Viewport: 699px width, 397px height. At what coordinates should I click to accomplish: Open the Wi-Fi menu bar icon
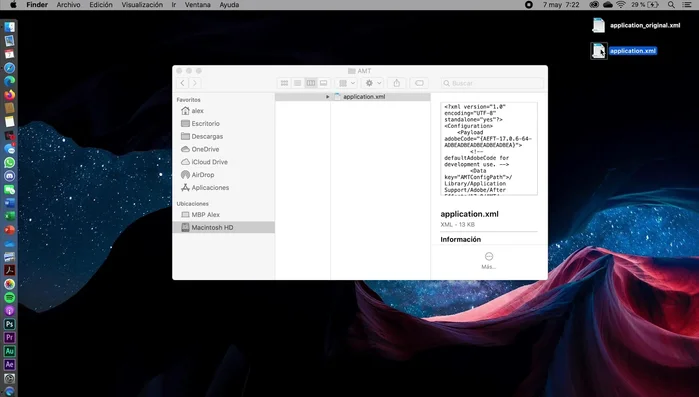621,5
